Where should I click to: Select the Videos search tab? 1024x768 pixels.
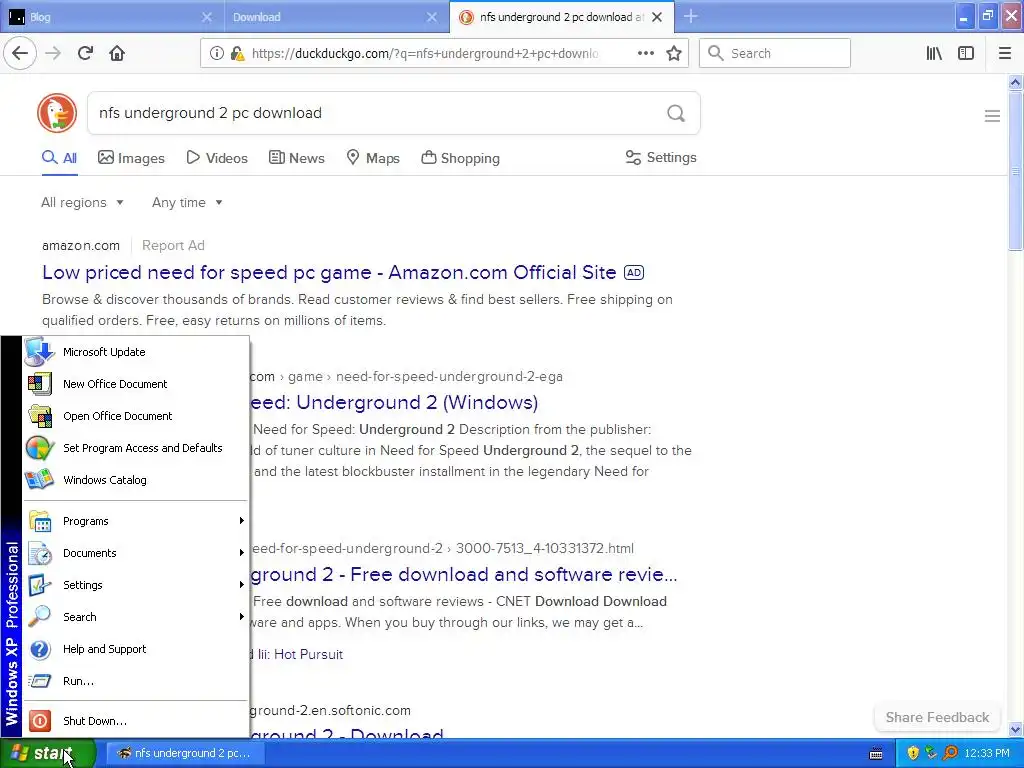[x=217, y=158]
